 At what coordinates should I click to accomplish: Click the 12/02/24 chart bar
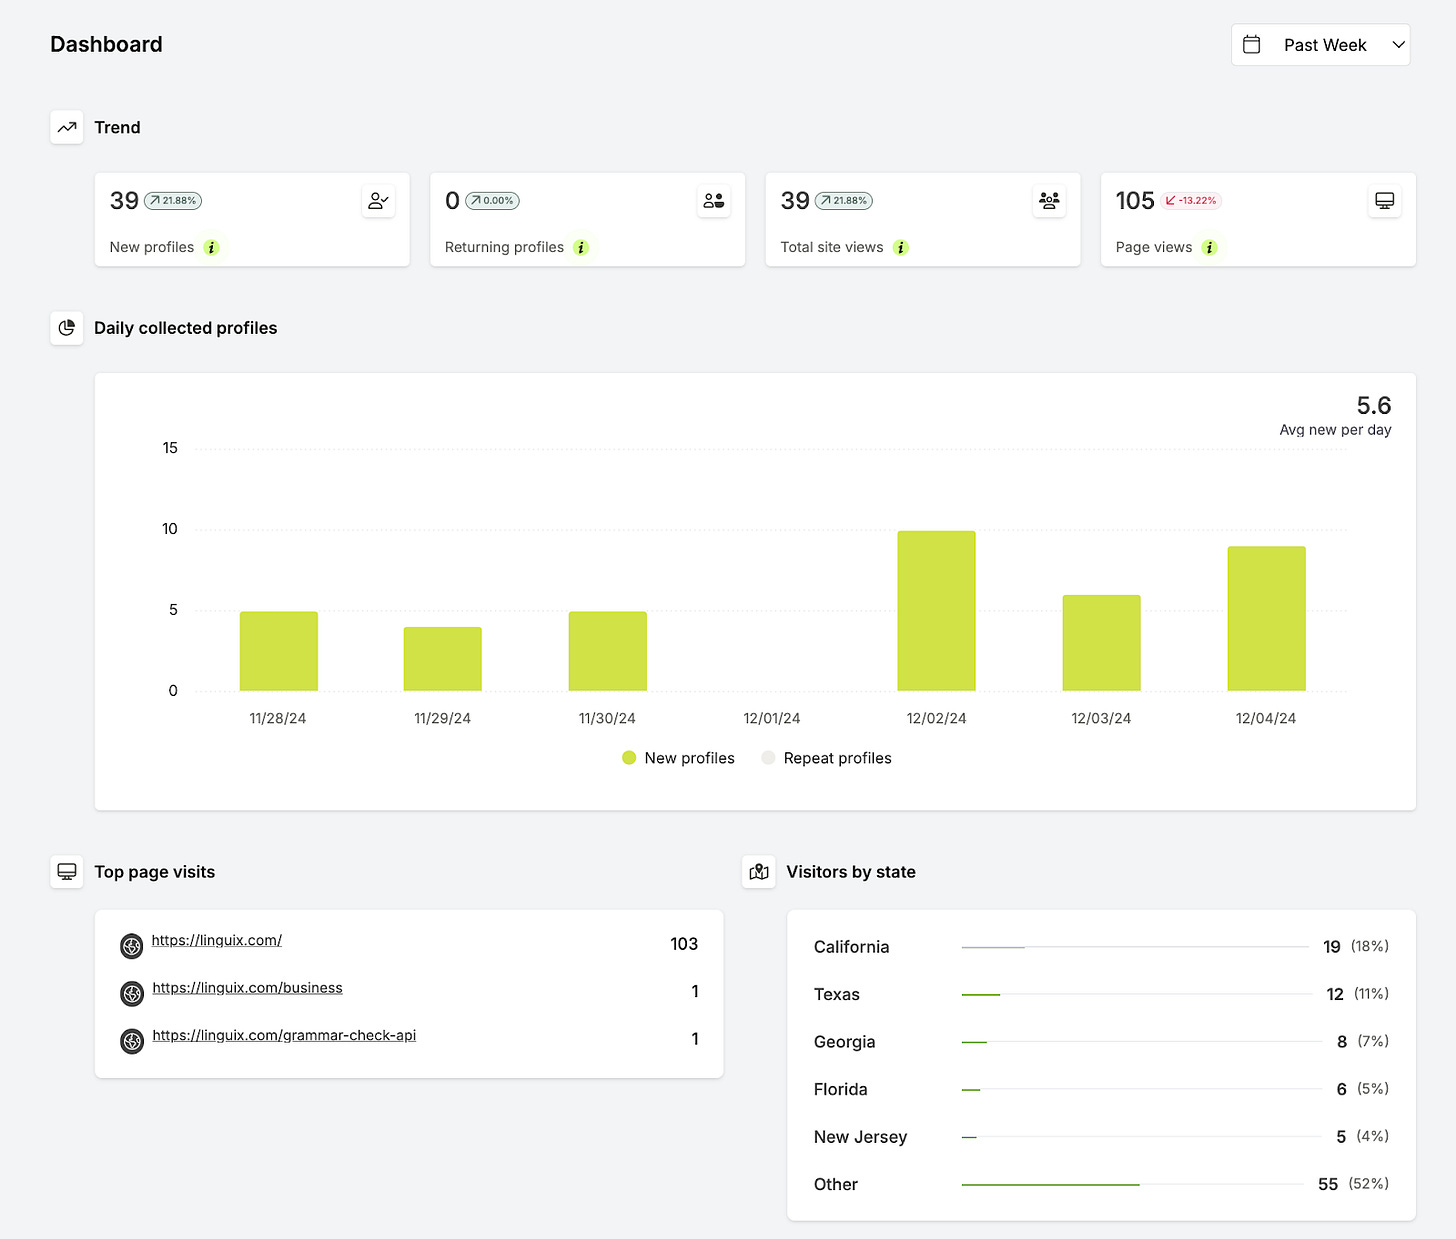pos(936,611)
